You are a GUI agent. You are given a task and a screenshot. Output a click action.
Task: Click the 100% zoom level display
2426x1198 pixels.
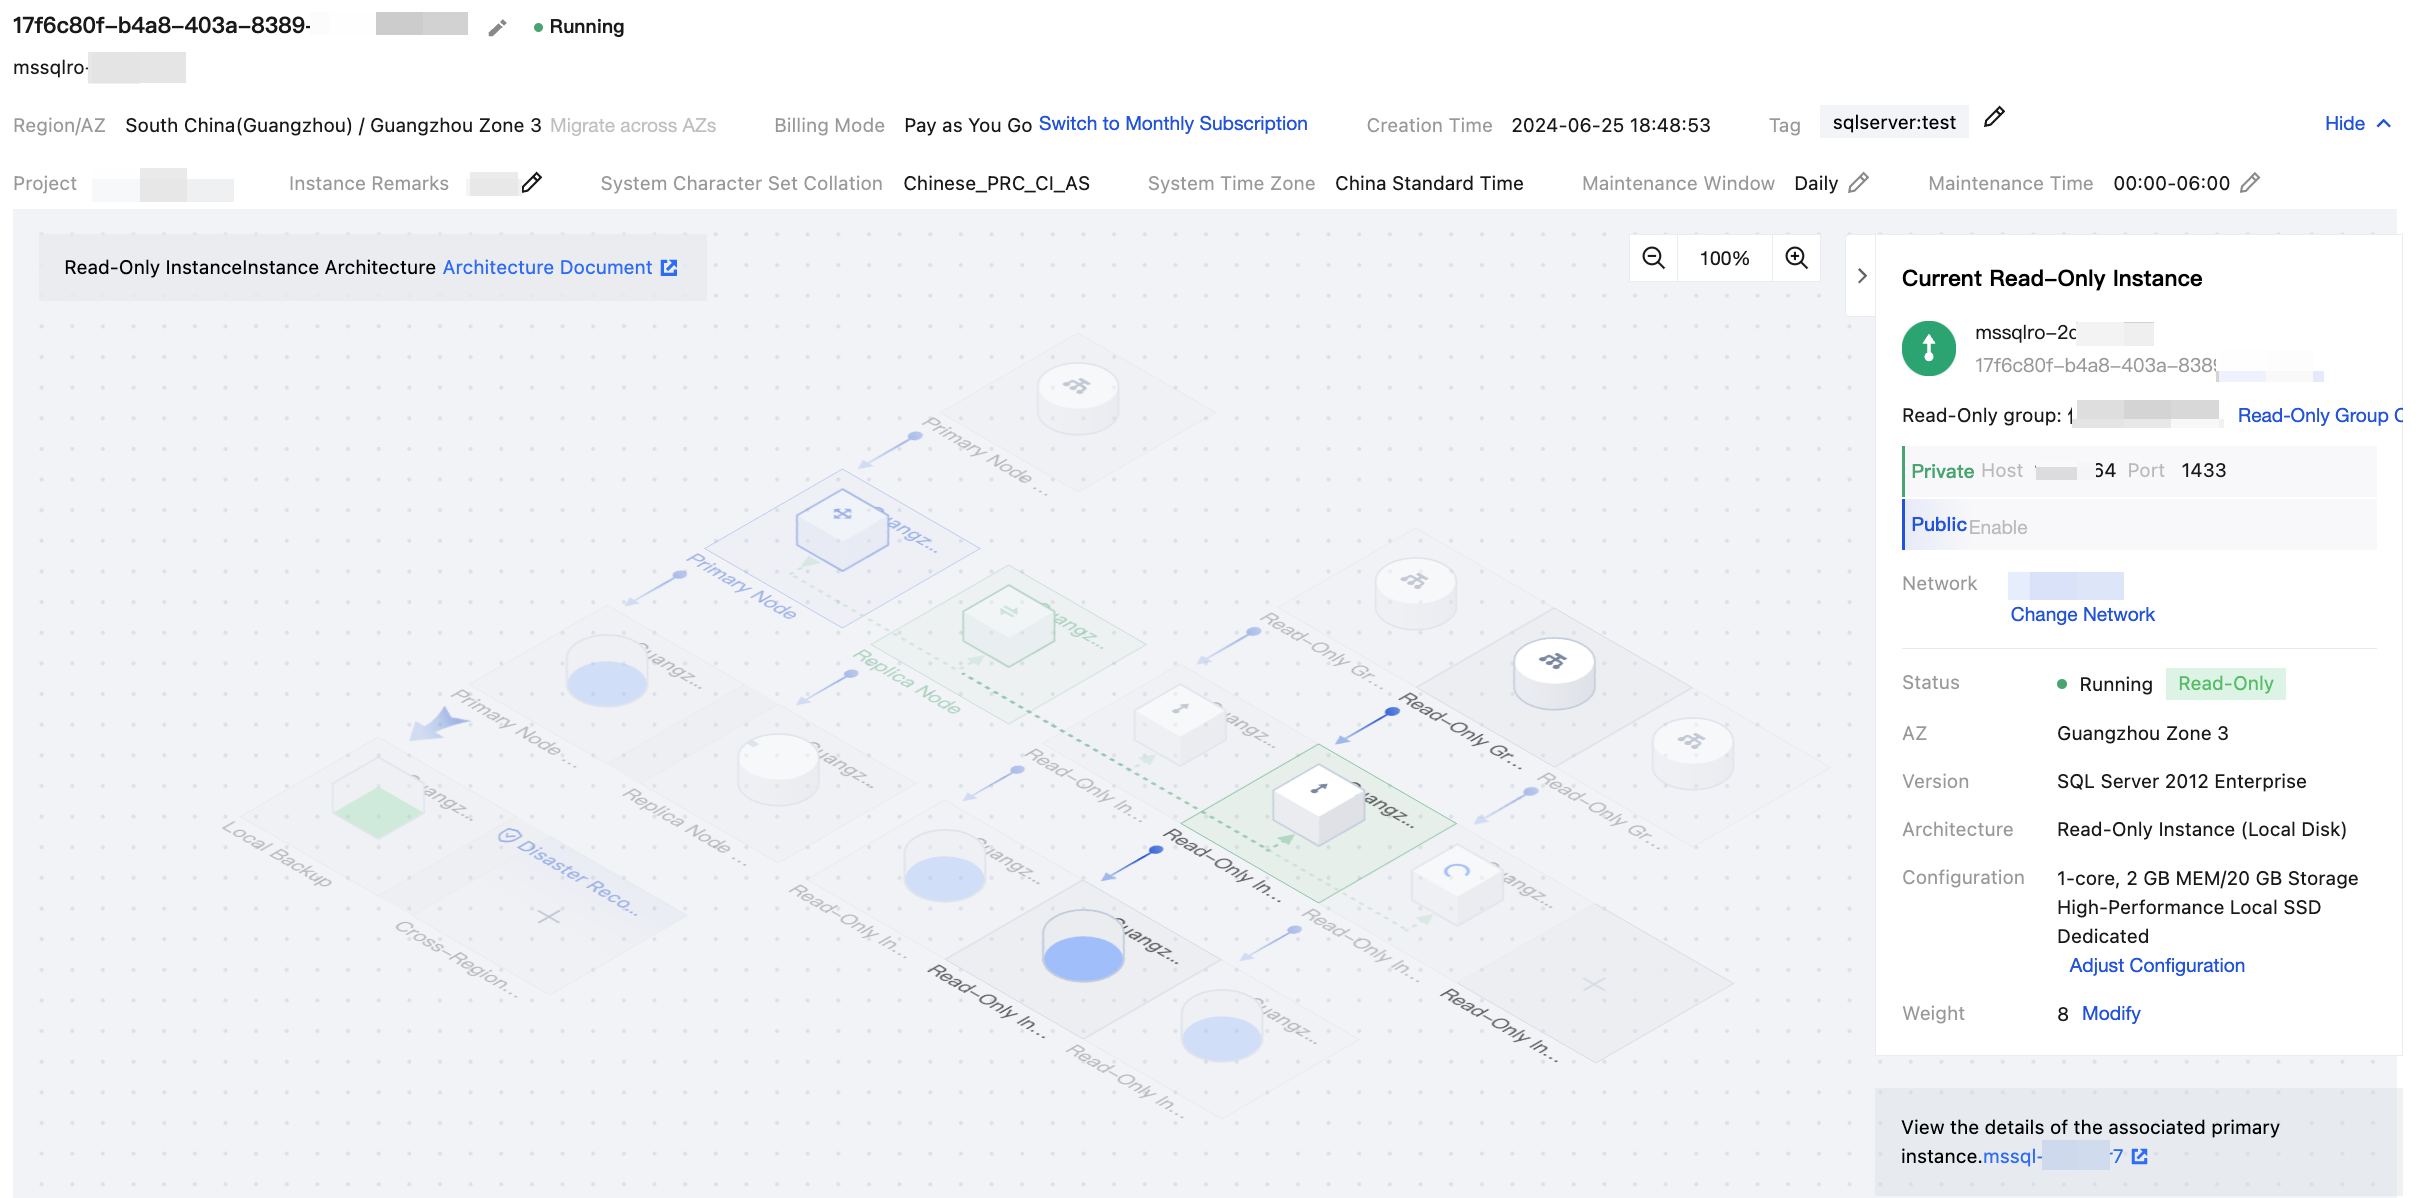coord(1724,258)
